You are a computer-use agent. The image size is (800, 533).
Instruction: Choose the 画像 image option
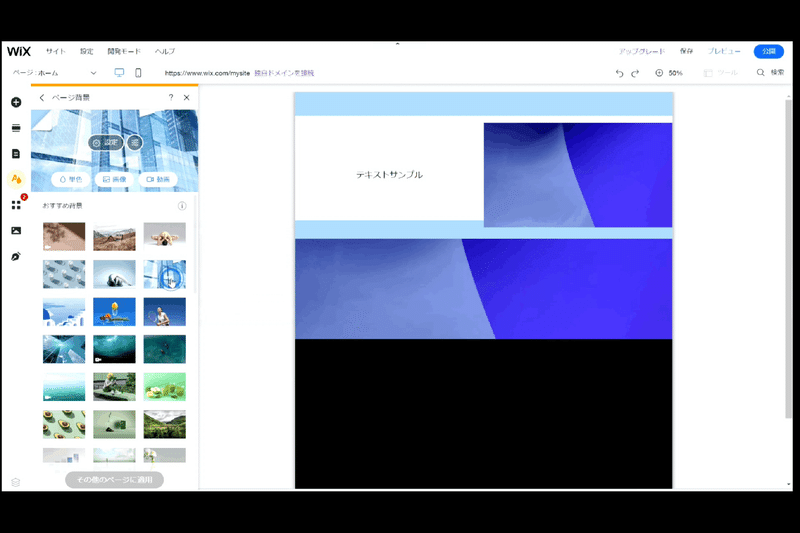point(114,180)
